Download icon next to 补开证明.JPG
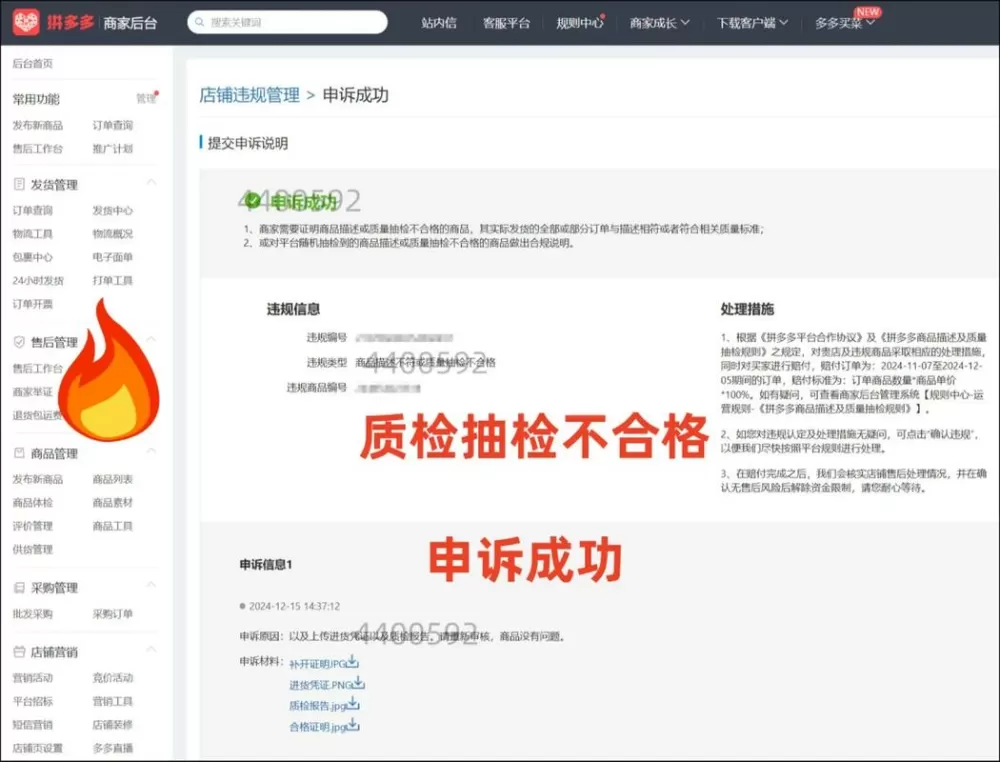1000x762 pixels. point(353,663)
